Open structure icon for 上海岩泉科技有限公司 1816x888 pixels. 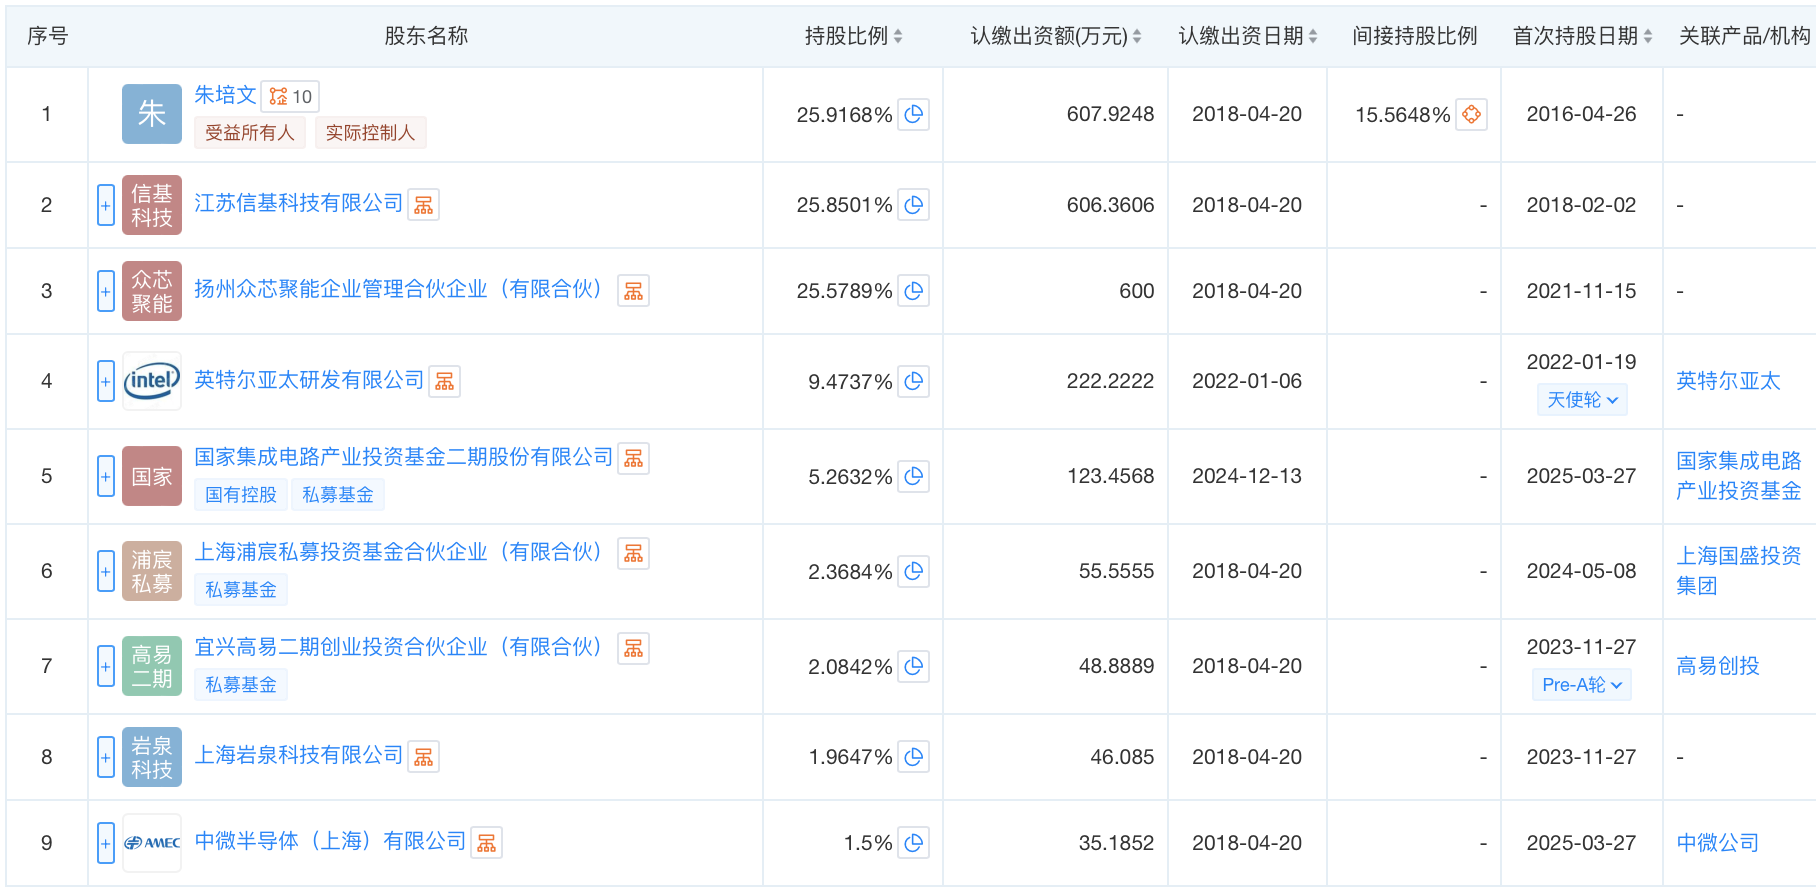point(424,758)
